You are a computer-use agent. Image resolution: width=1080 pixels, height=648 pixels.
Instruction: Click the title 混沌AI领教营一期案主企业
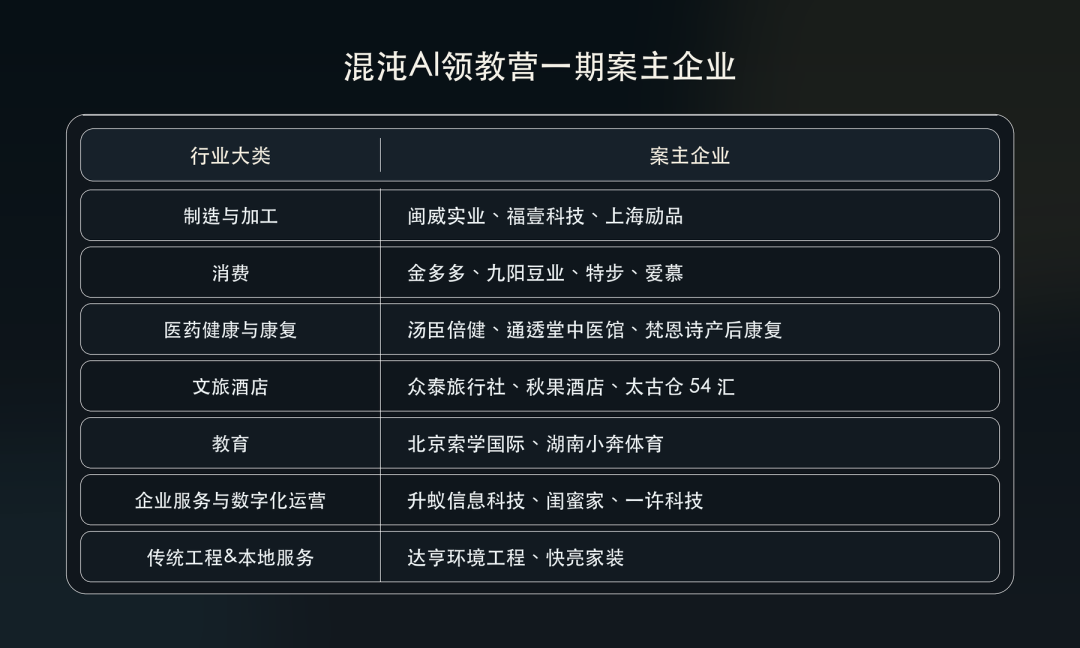coord(539,67)
